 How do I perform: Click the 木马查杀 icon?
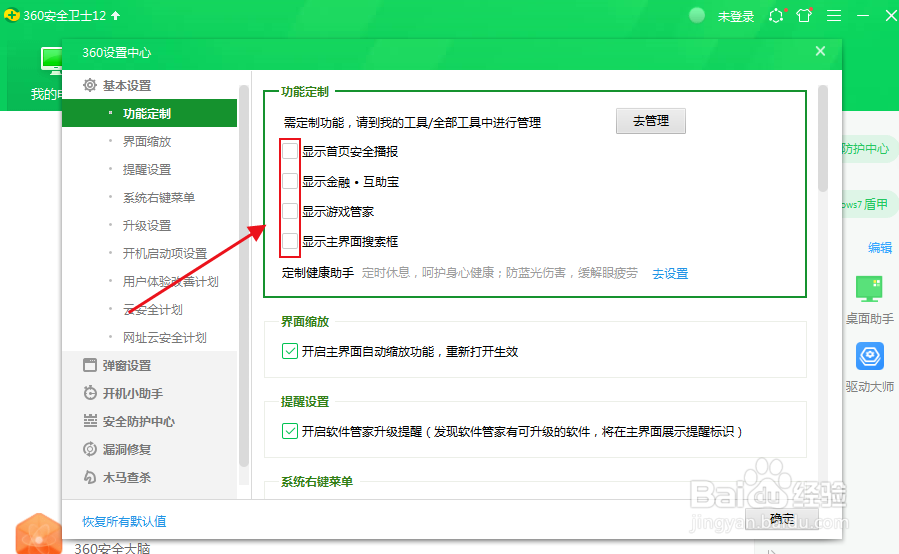[x=89, y=477]
